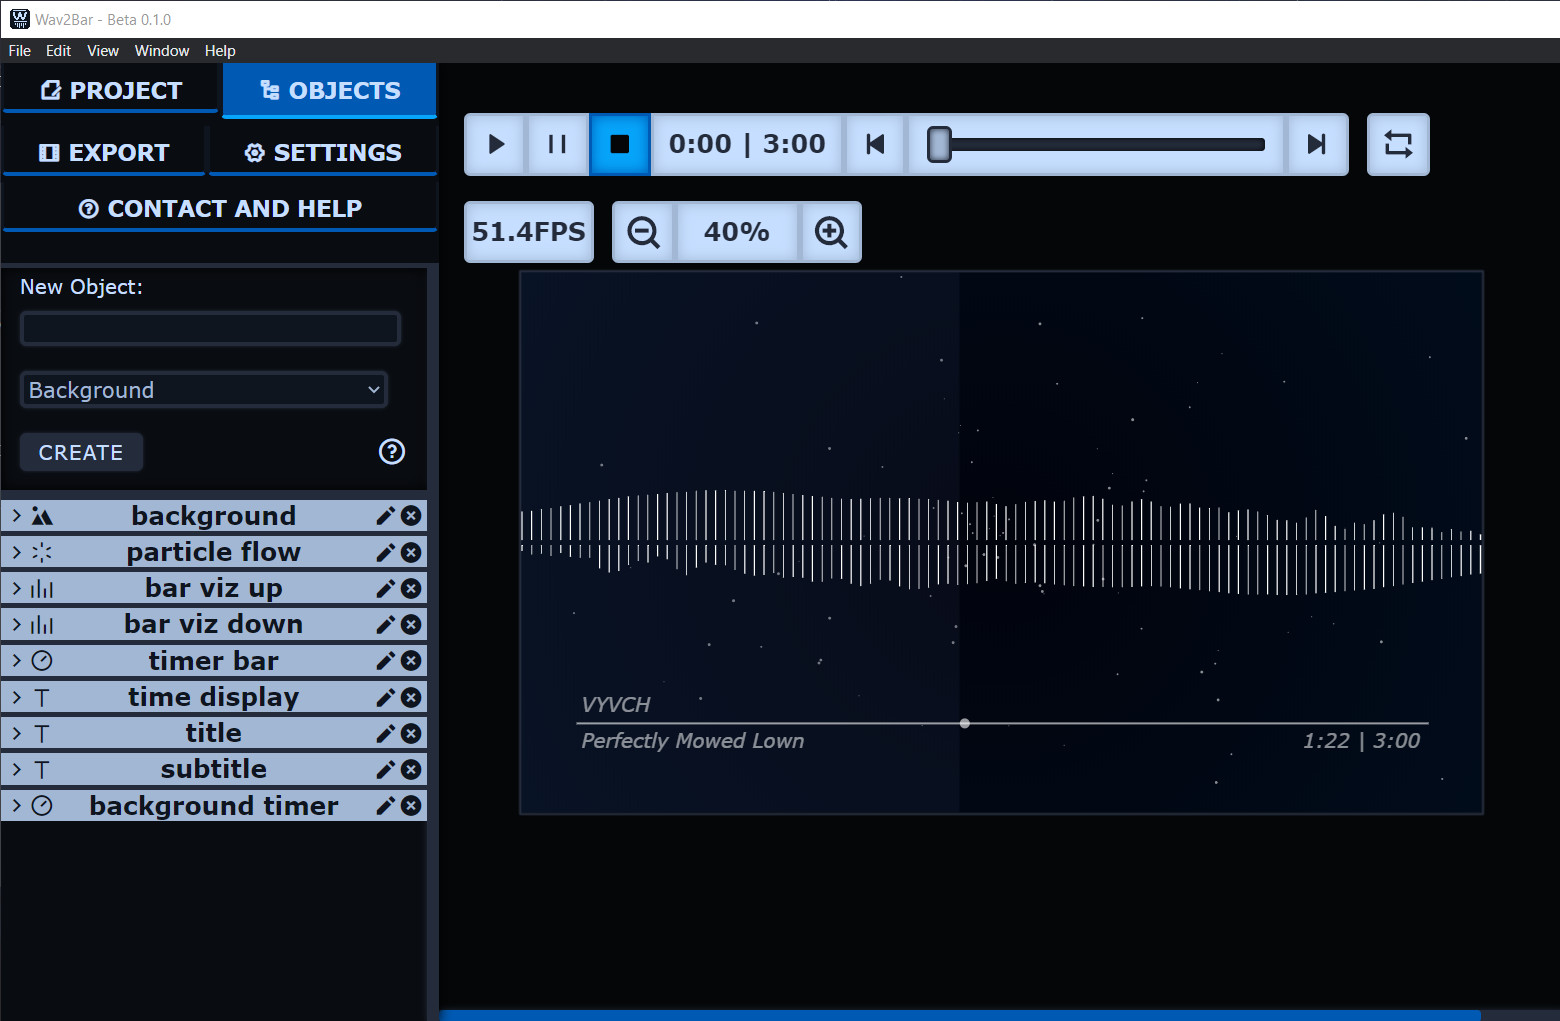Rename the title object
The image size is (1560, 1021).
pos(385,733)
